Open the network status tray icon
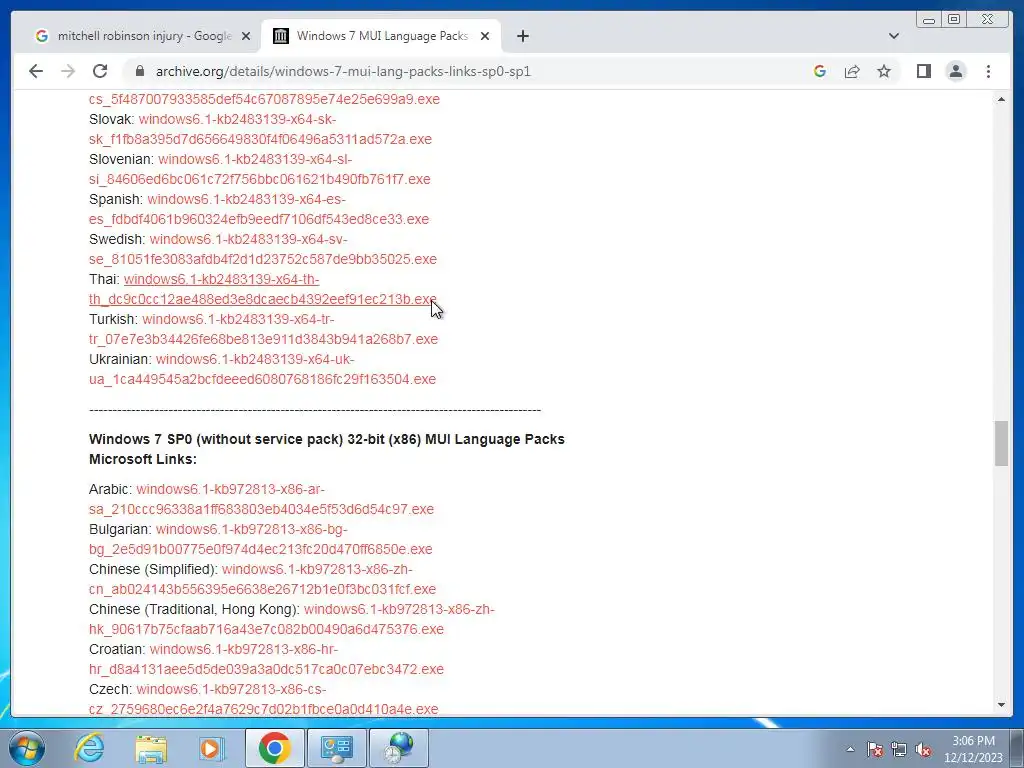Image resolution: width=1024 pixels, height=768 pixels. 899,750
